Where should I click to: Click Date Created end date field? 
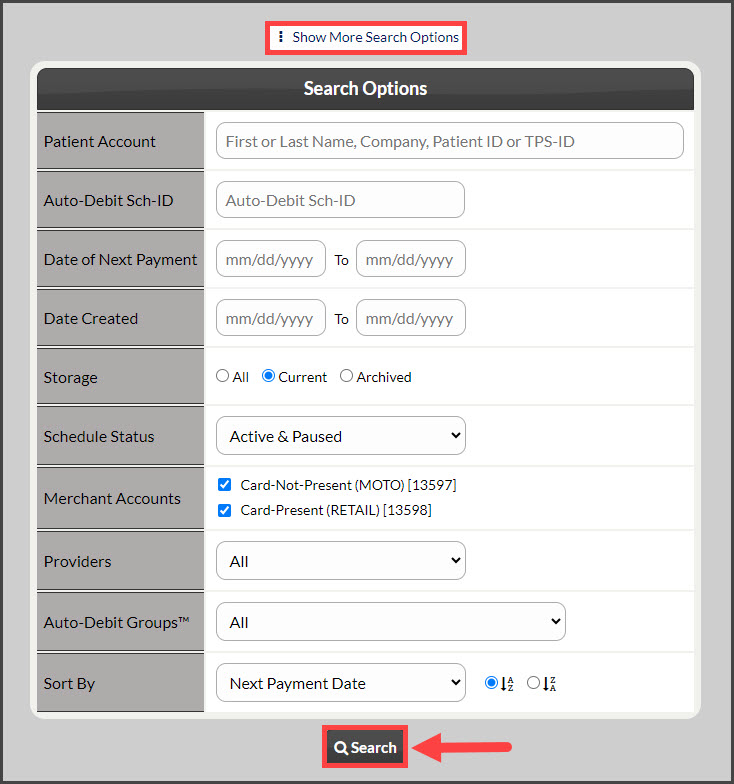[x=410, y=318]
